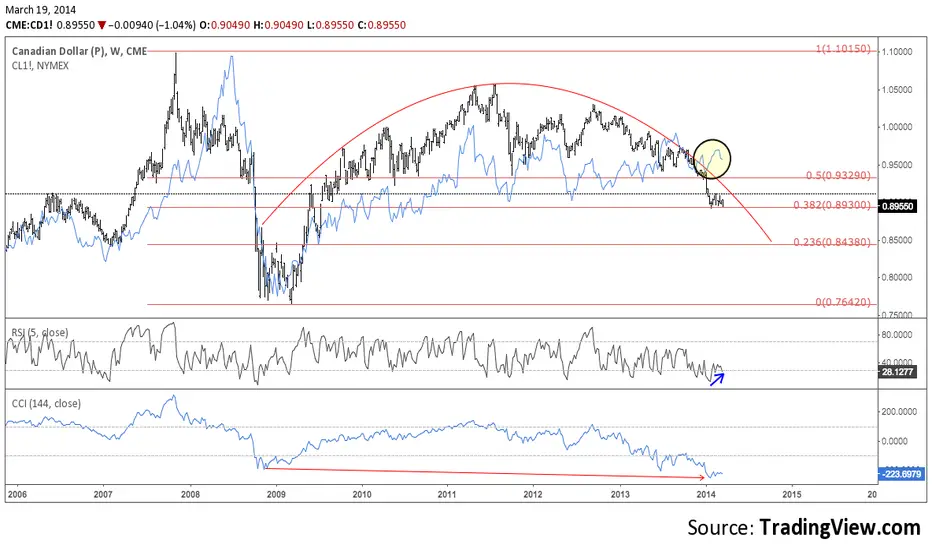Click the 2013 label on time axis

(620, 494)
